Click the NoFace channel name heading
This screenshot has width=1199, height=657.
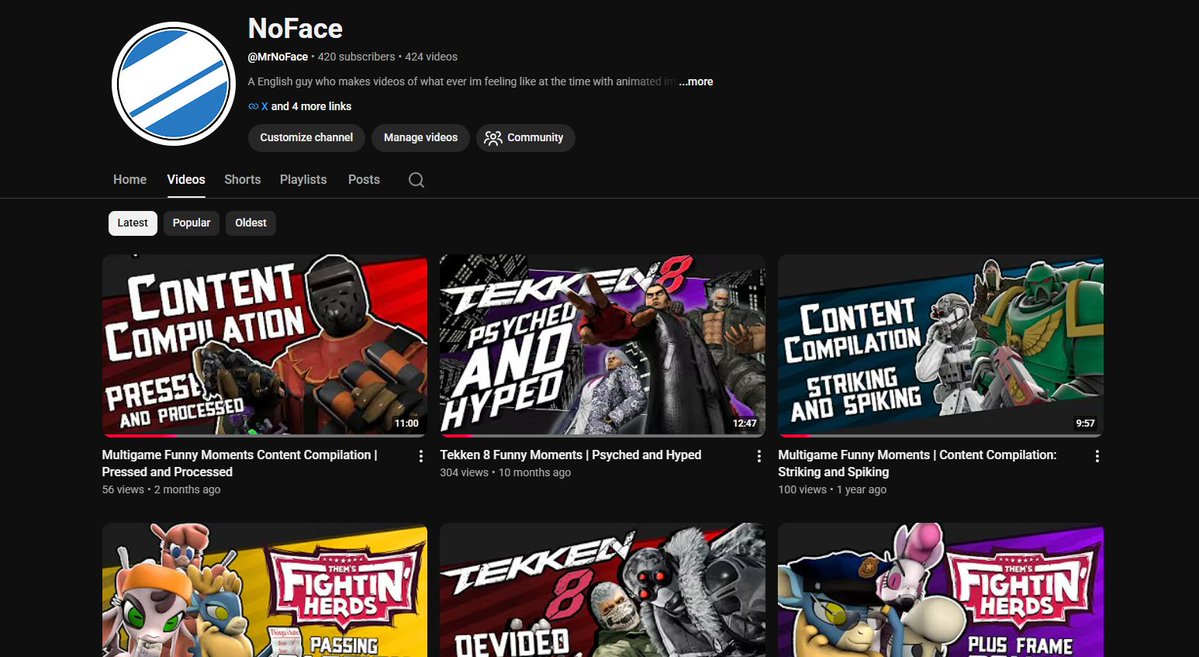pos(295,28)
